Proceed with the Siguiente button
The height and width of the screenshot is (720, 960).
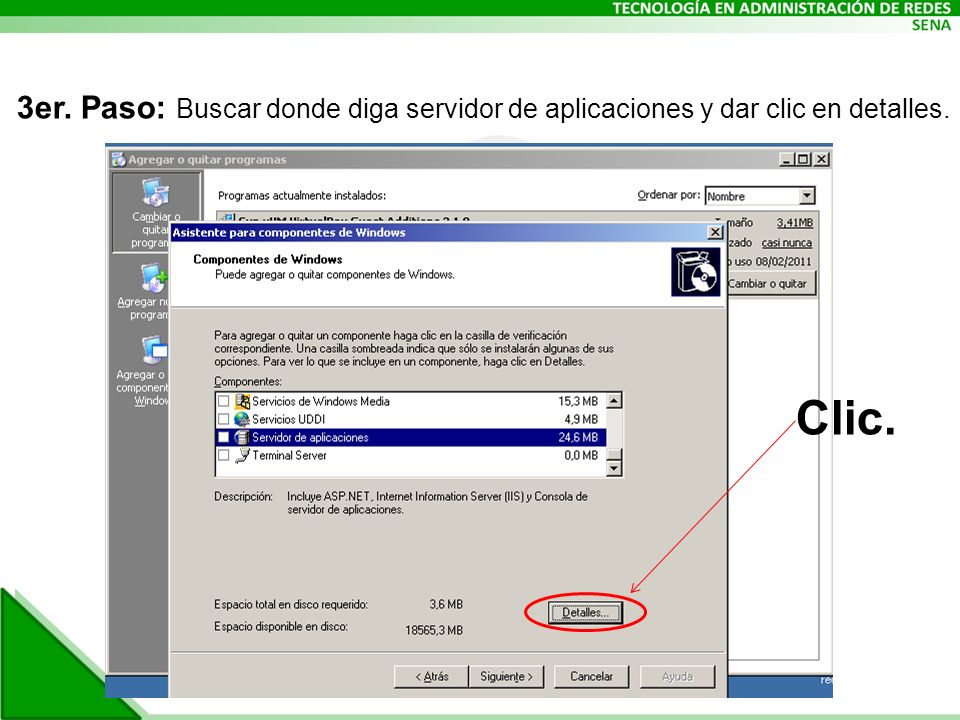(506, 677)
